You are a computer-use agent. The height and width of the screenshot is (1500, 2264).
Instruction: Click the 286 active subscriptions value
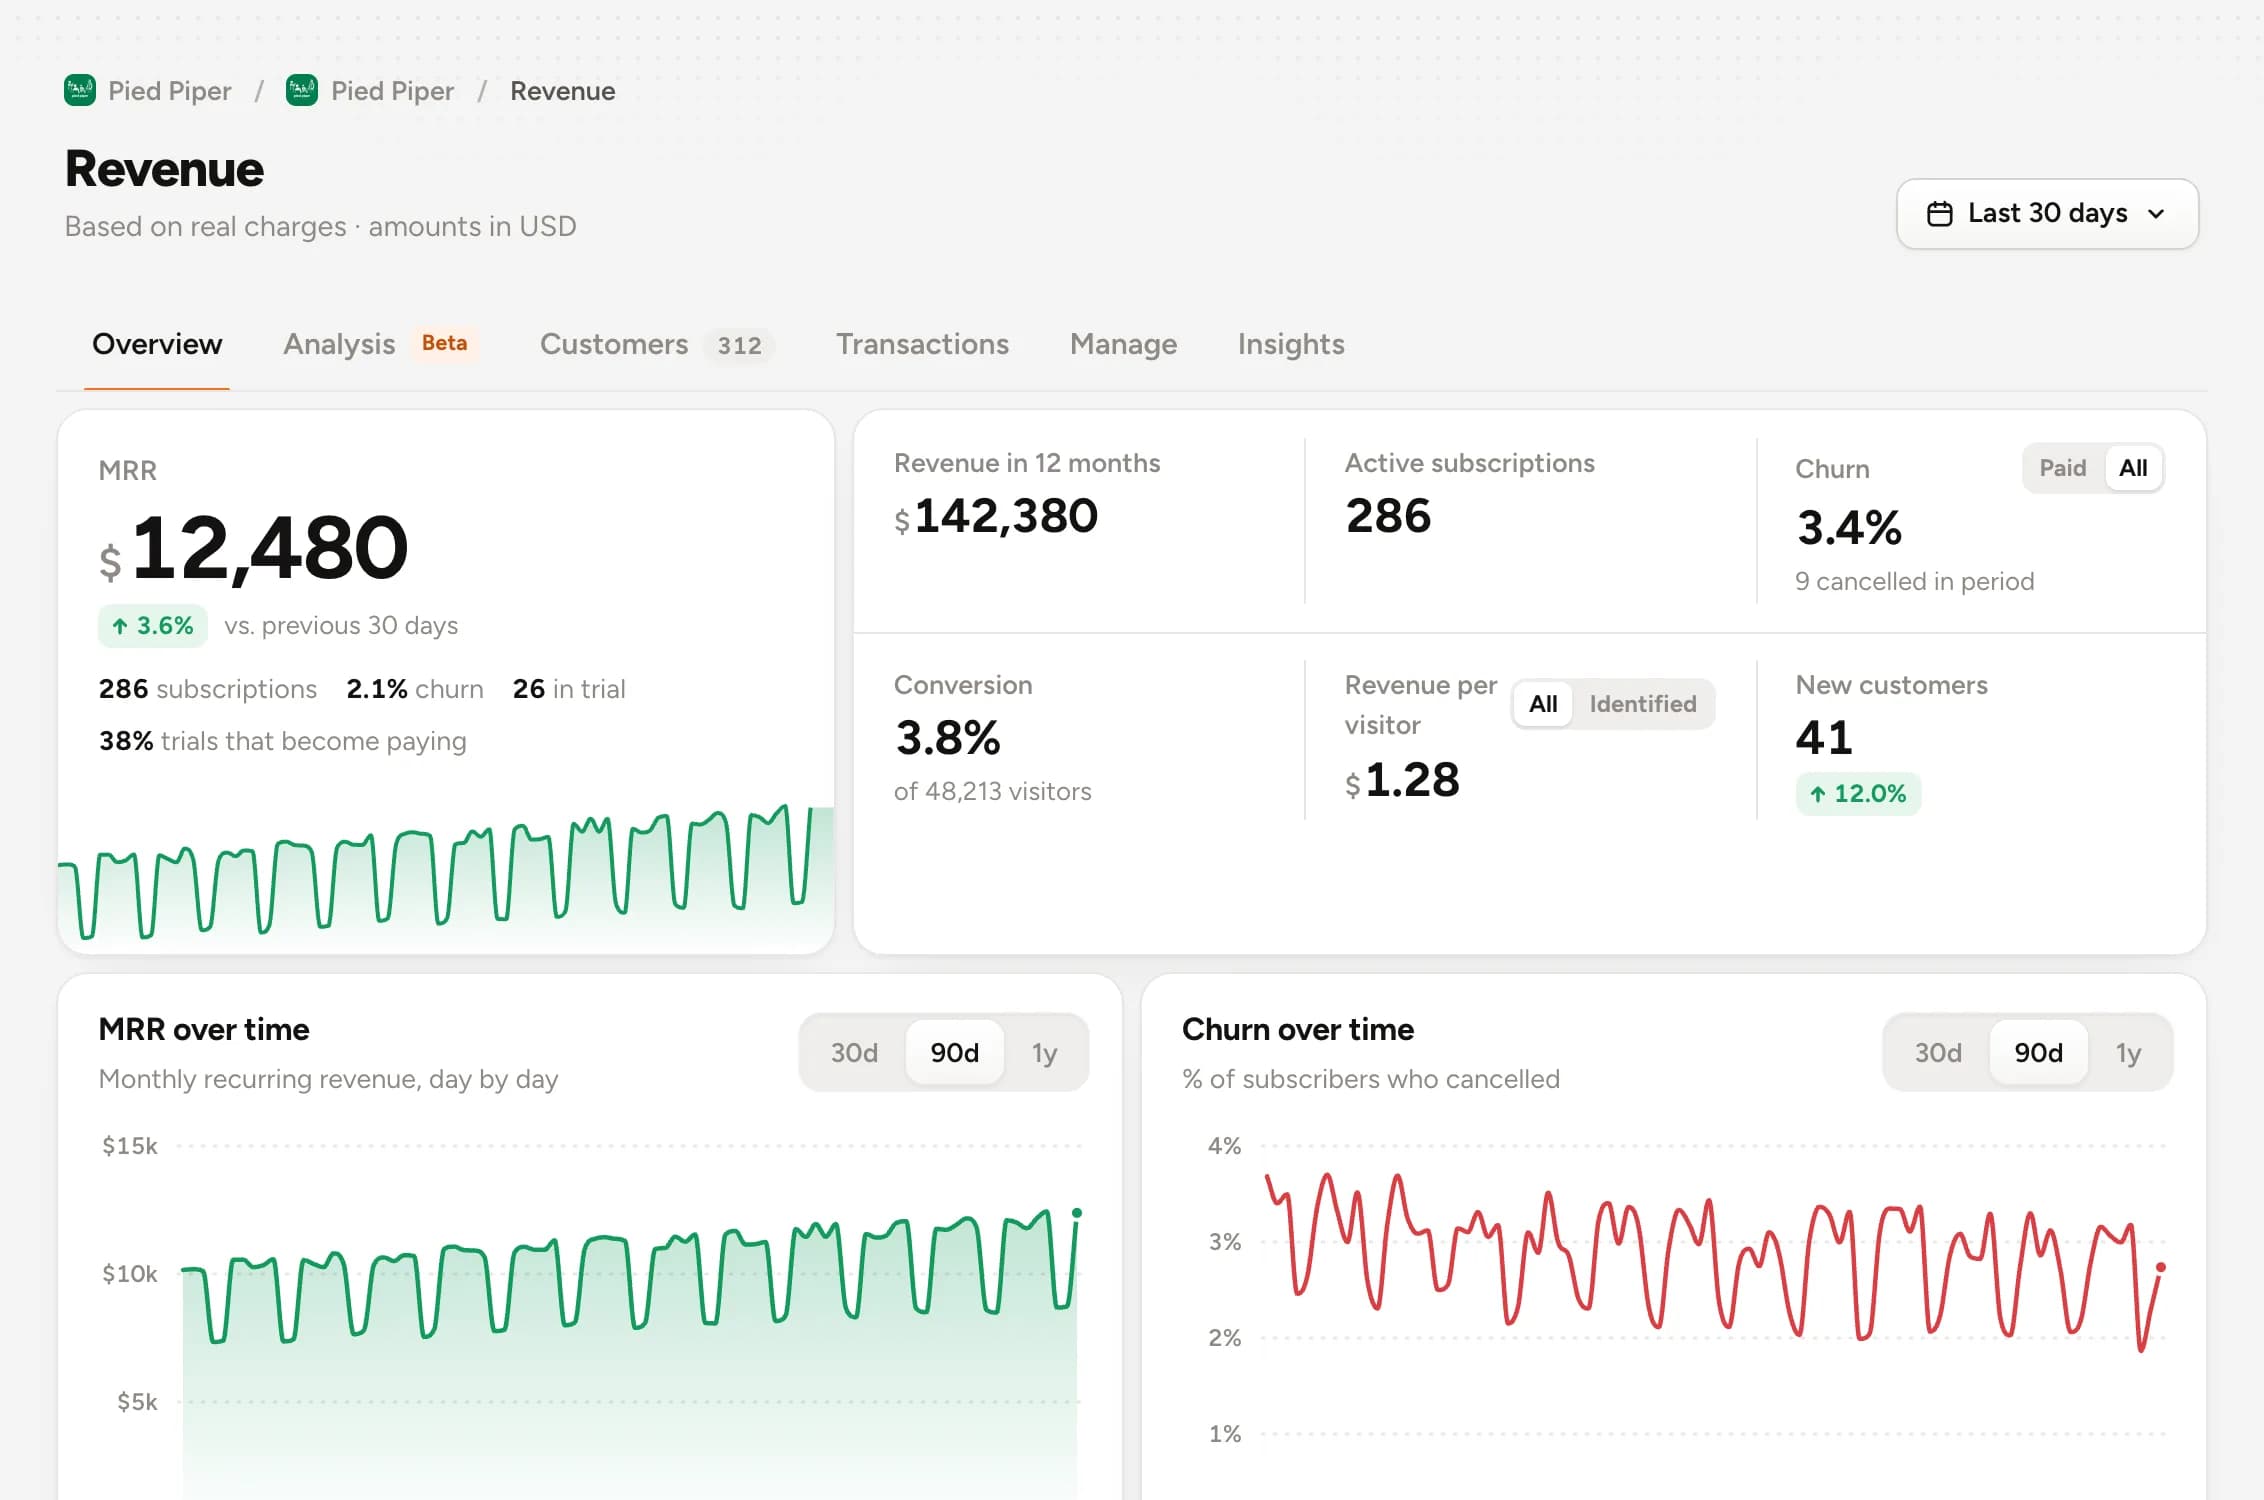tap(1388, 517)
